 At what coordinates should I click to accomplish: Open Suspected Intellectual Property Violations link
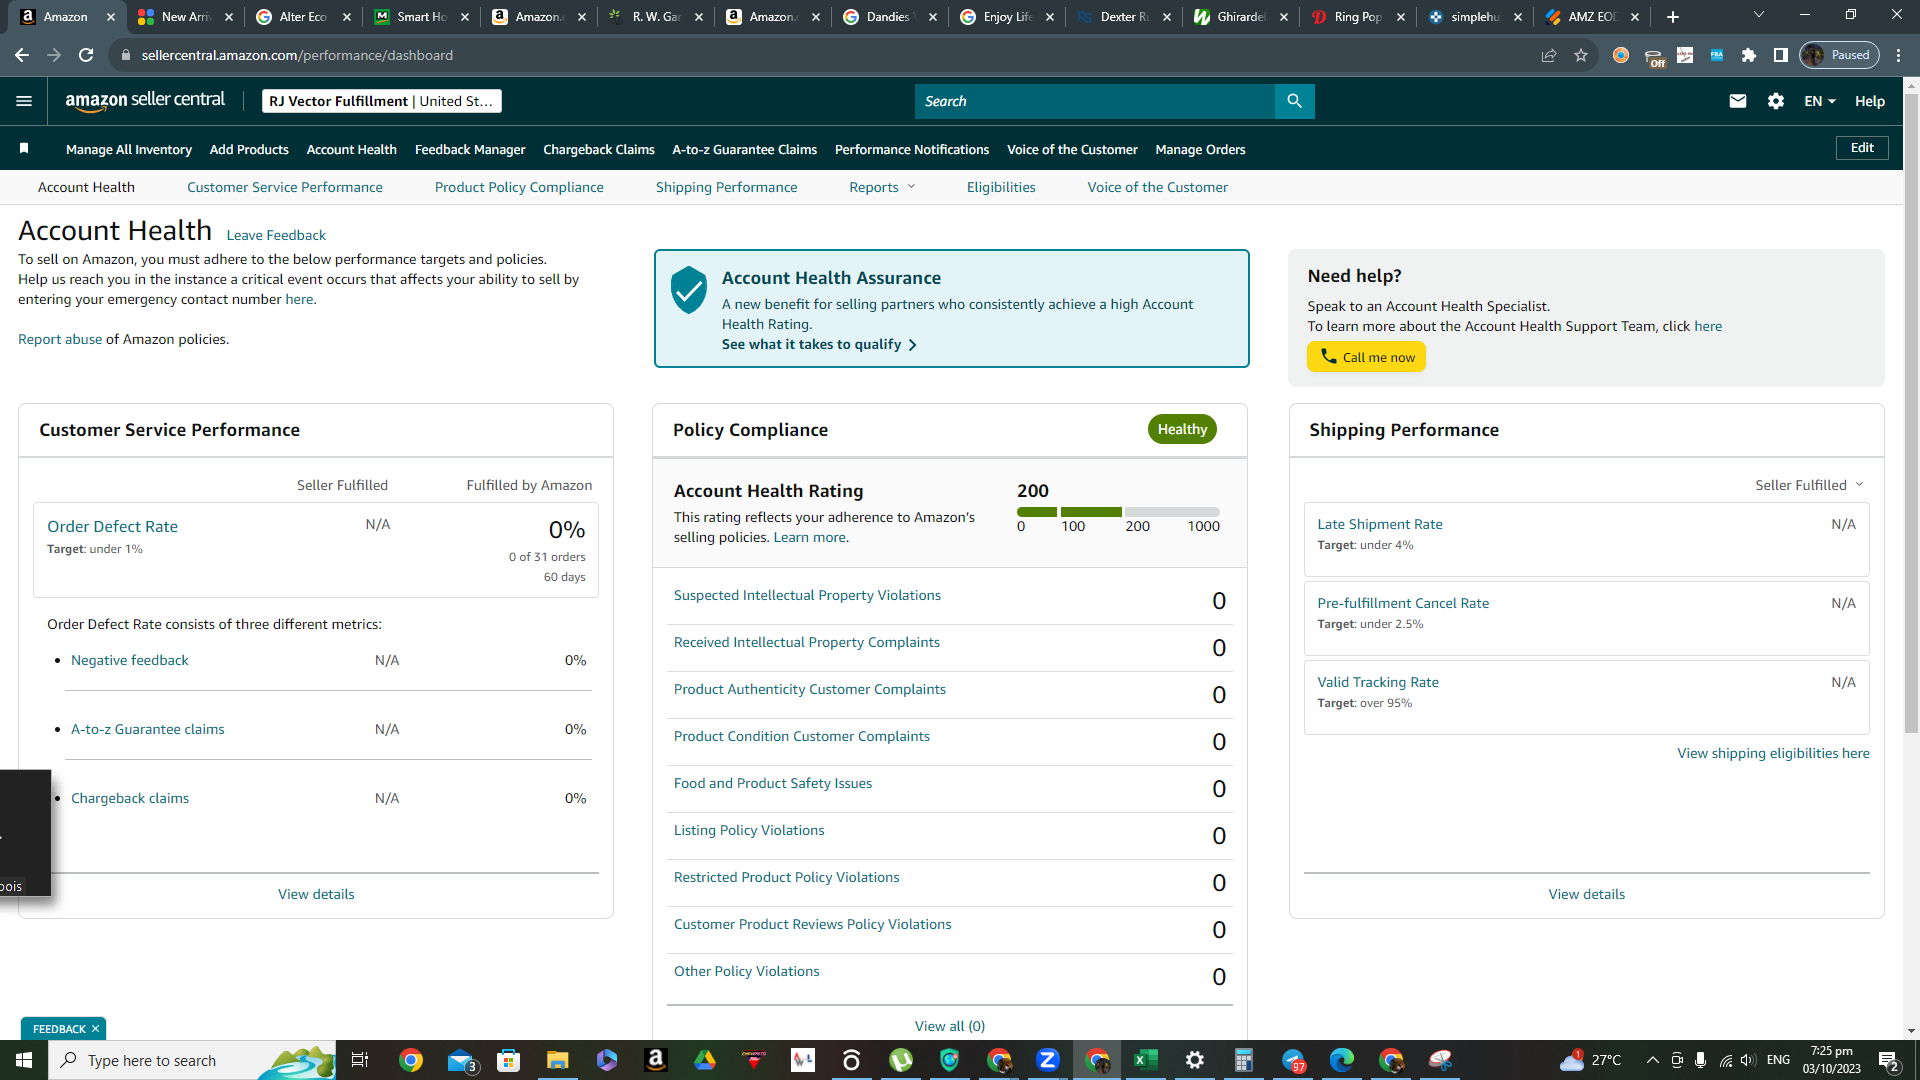pyautogui.click(x=807, y=595)
